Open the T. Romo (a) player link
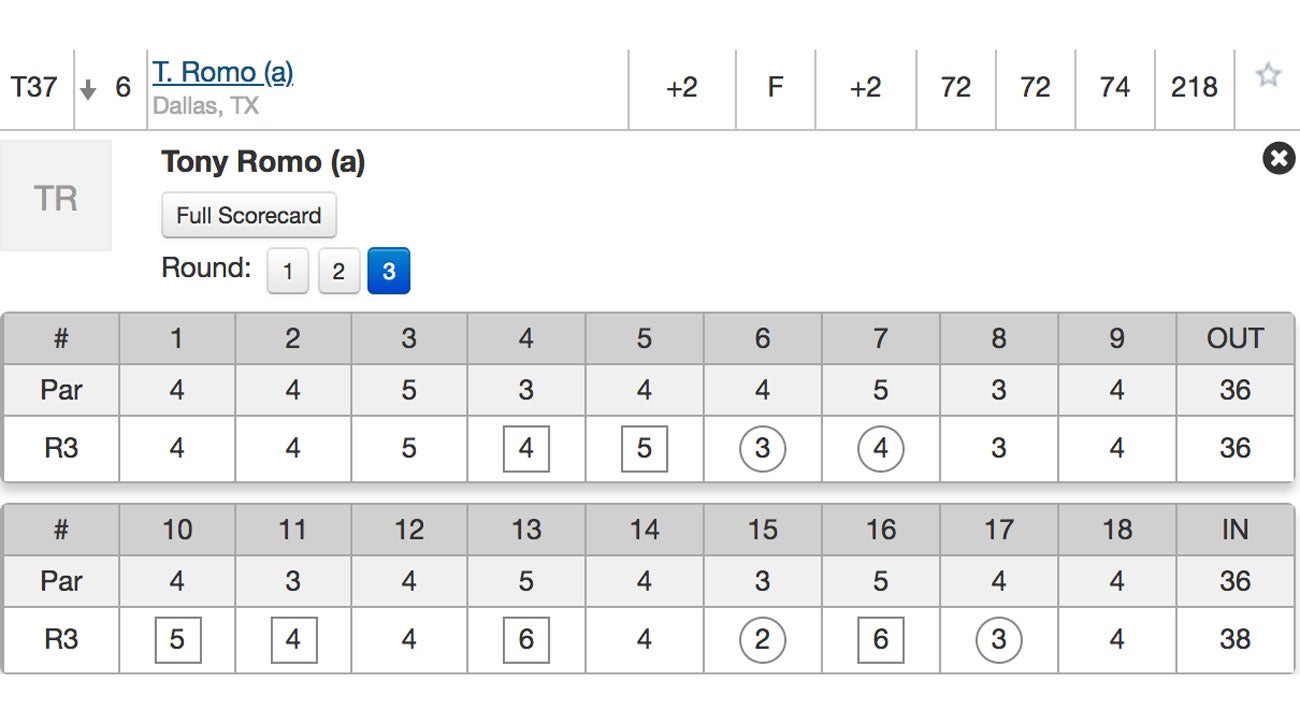 [223, 72]
